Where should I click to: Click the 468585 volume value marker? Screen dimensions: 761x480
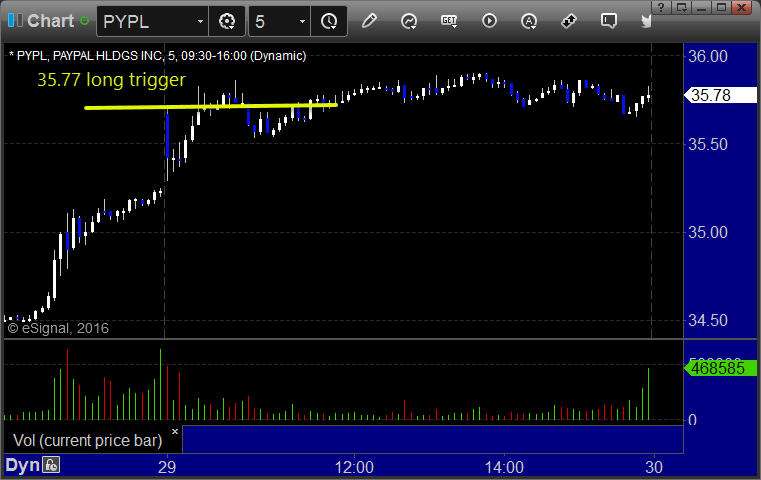tap(721, 368)
